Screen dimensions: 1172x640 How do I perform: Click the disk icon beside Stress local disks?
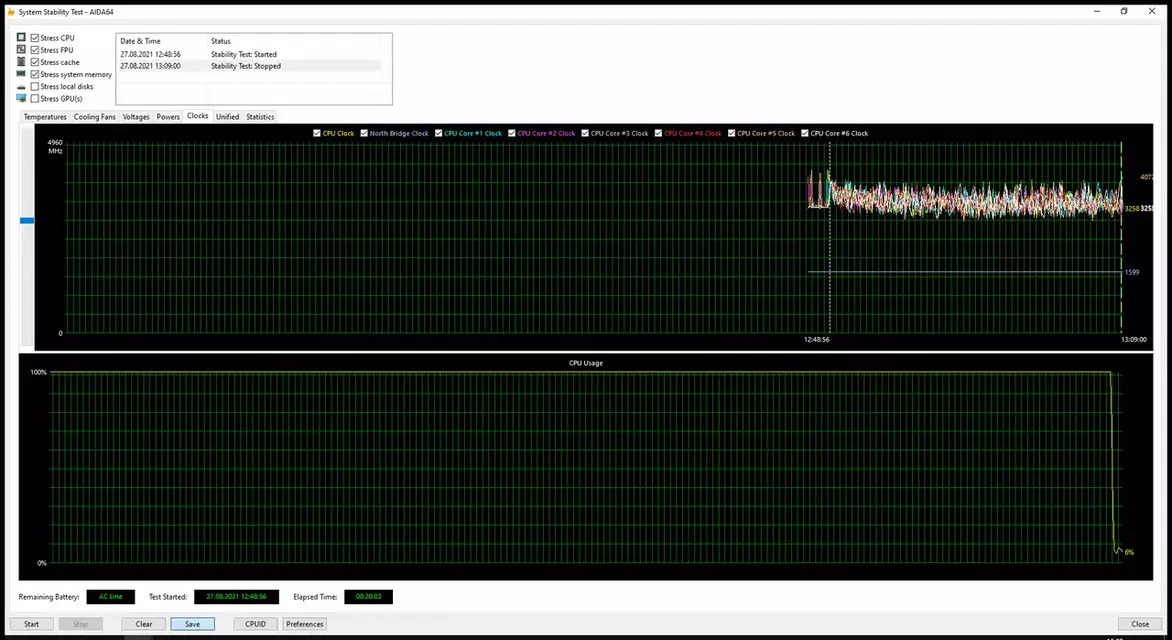tap(21, 87)
